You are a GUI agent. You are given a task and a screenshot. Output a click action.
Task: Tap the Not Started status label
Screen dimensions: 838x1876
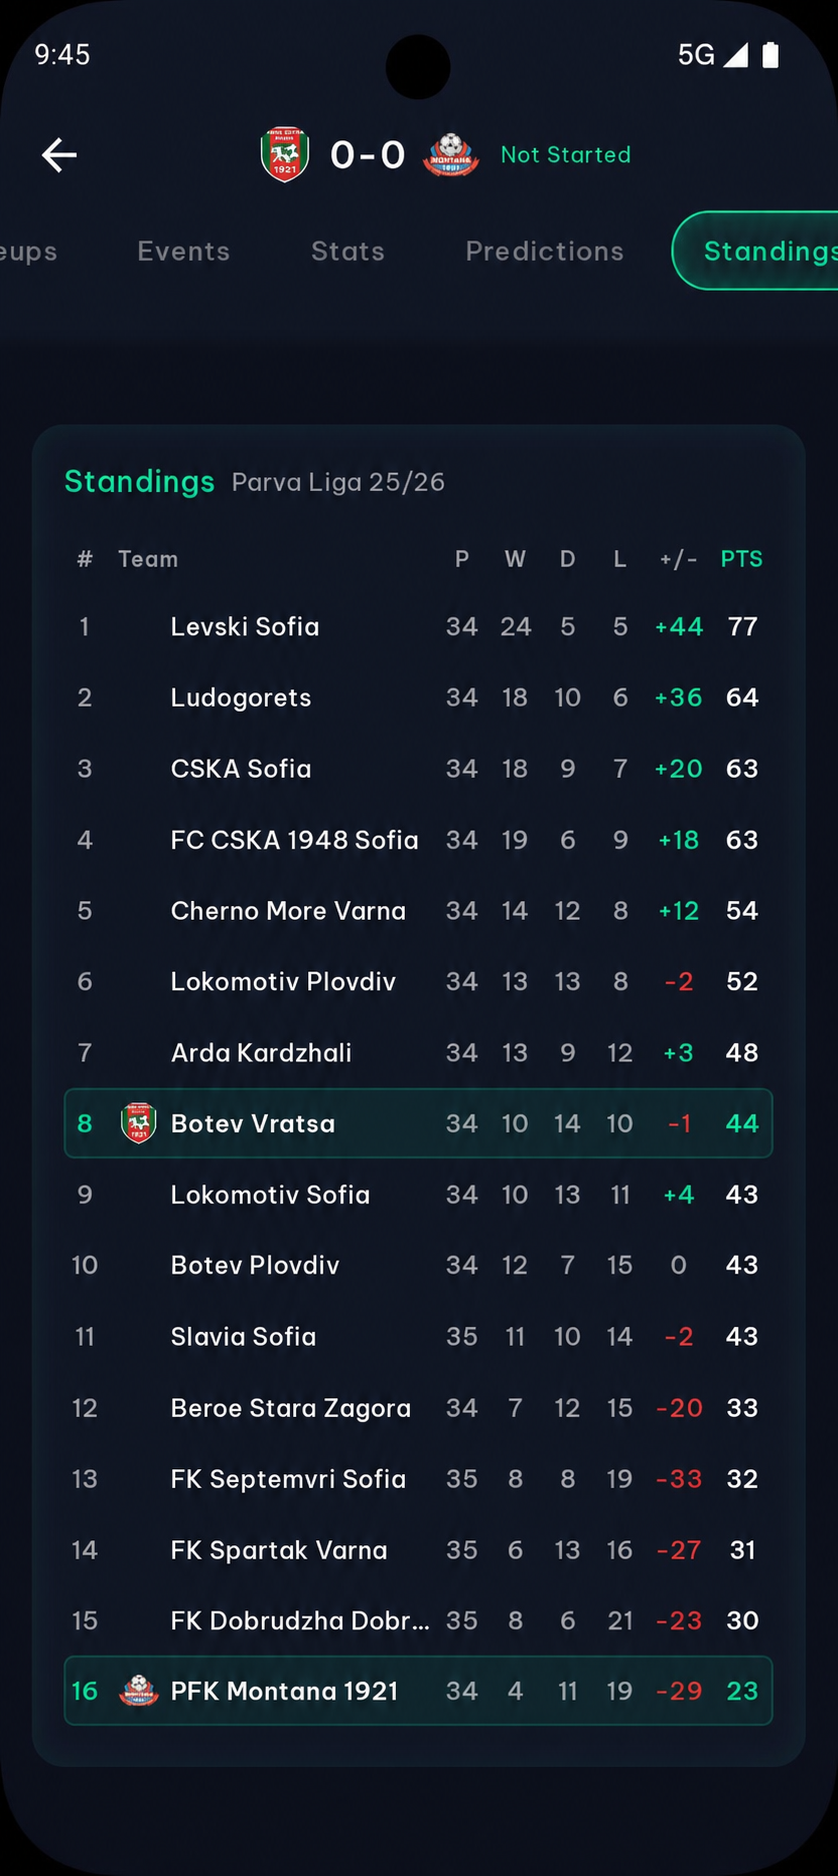tap(566, 155)
